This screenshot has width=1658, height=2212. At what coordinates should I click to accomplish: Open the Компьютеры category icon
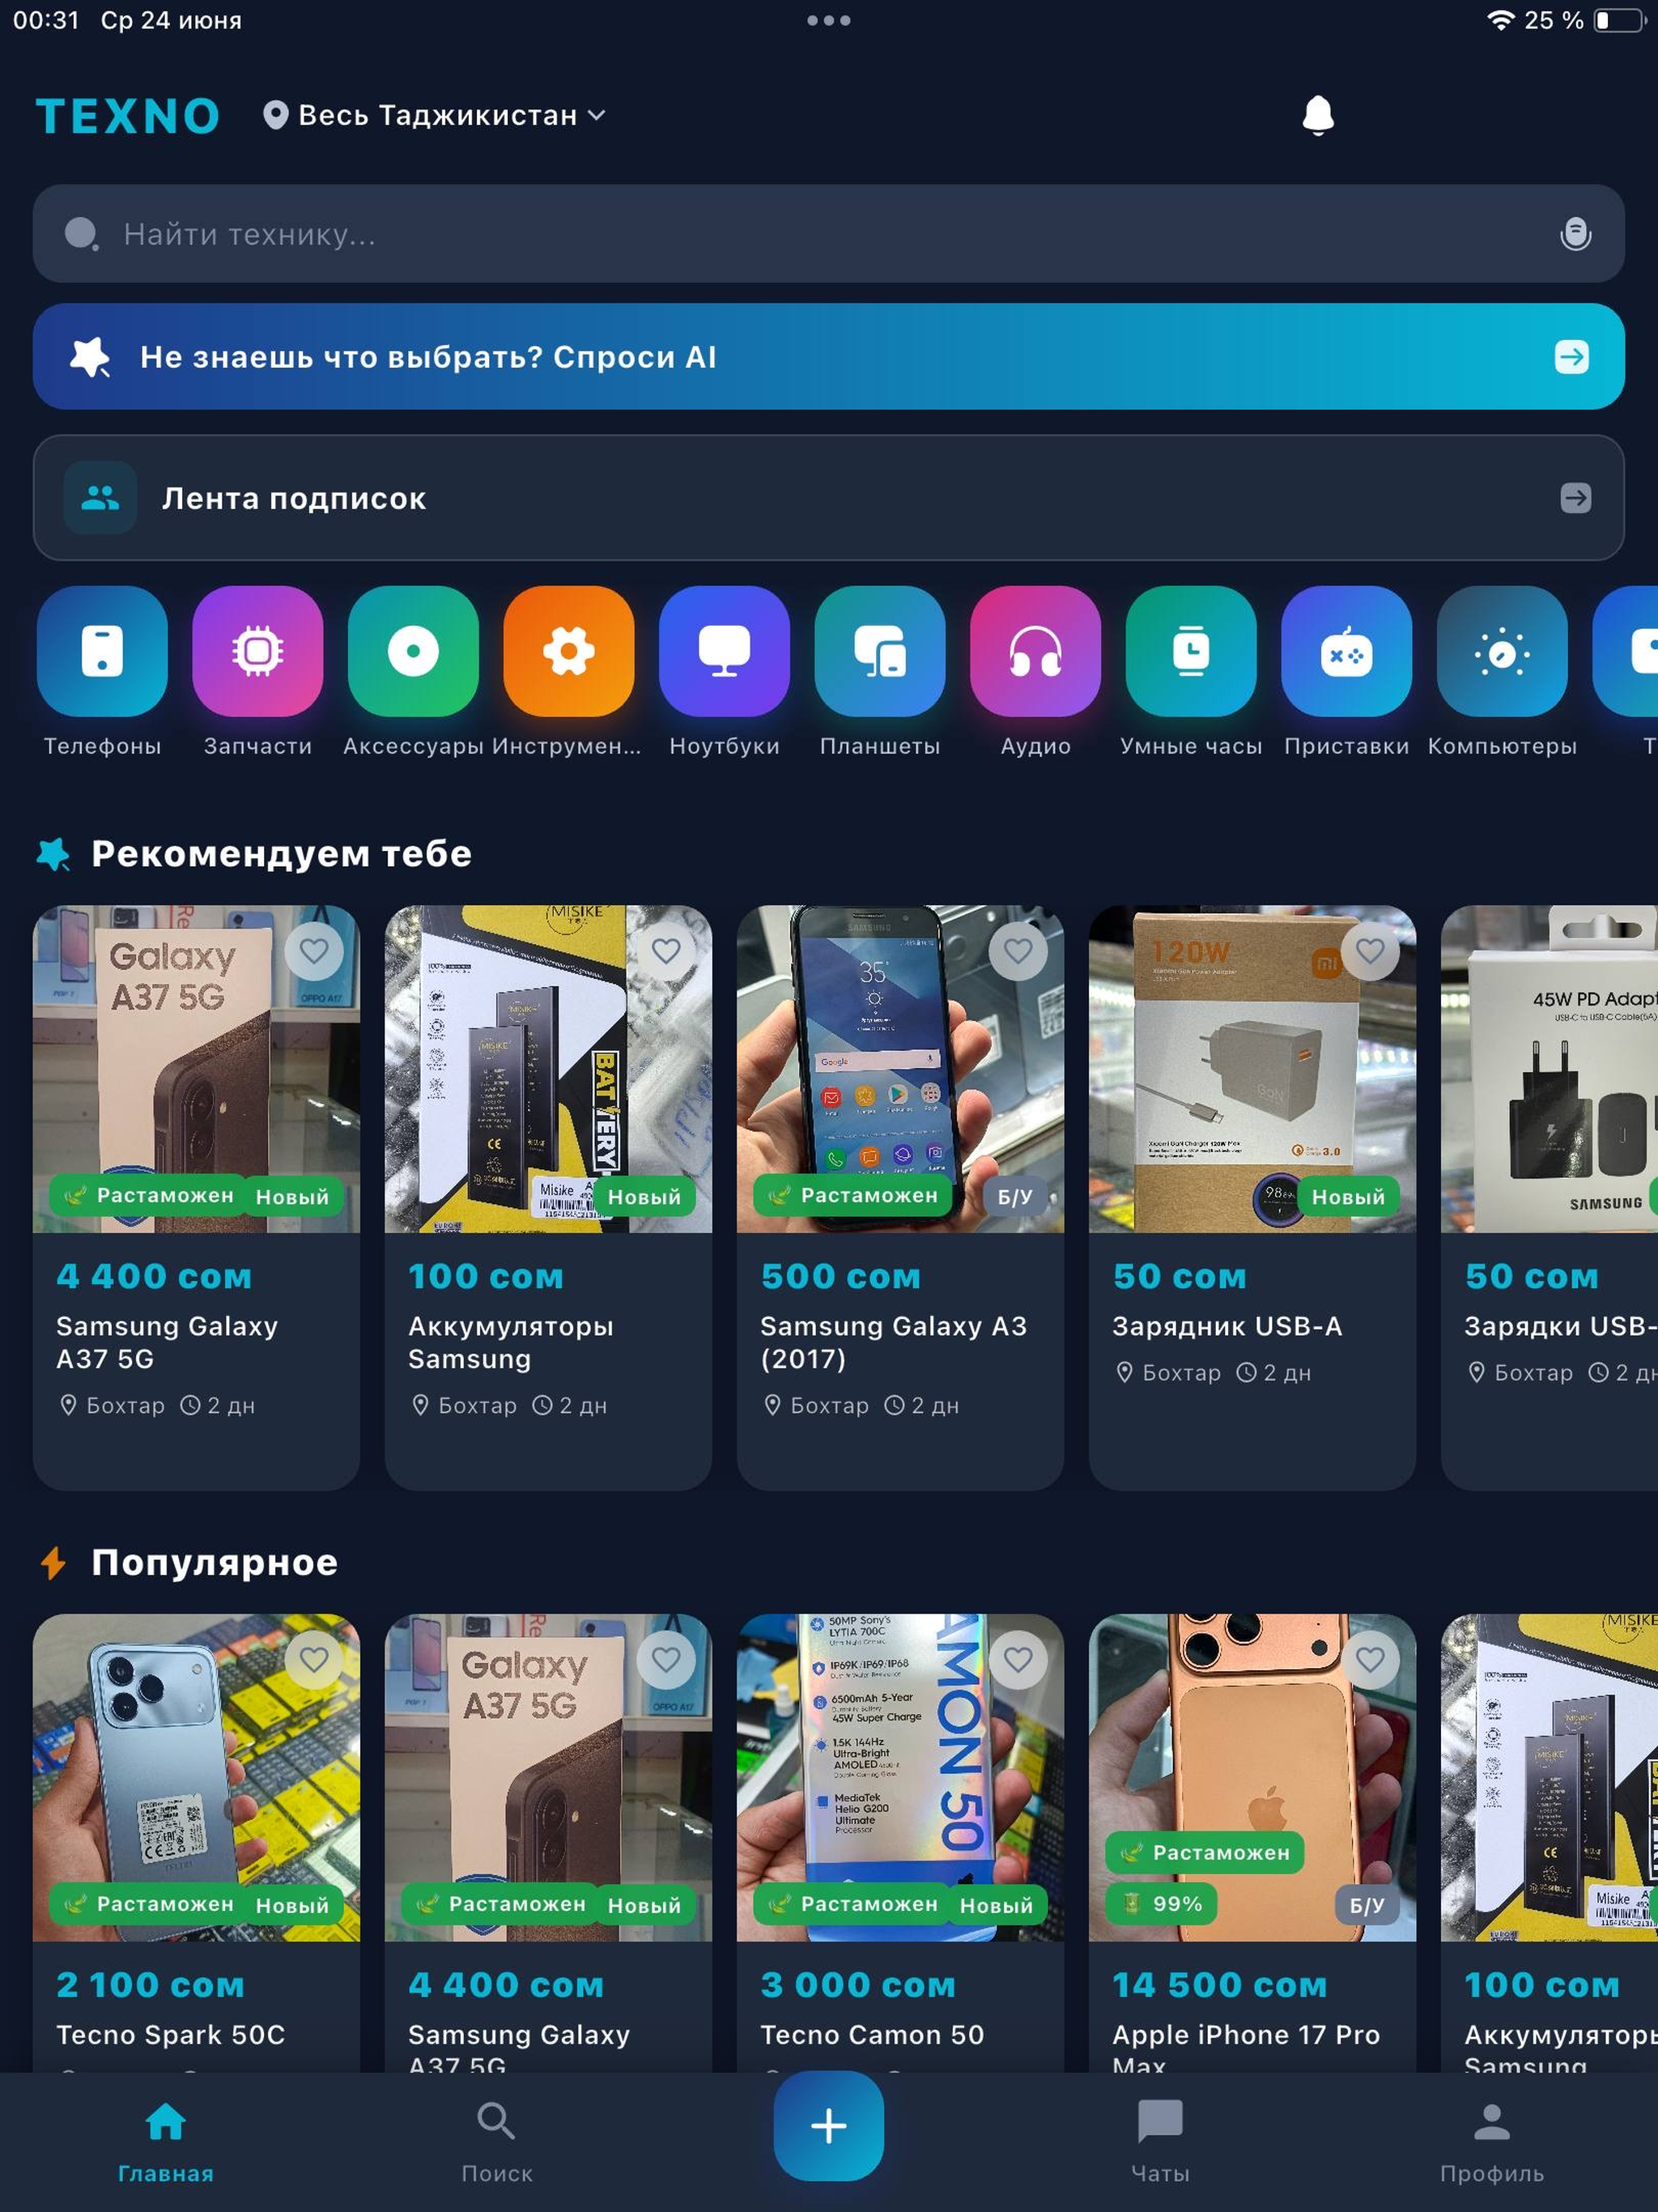[x=1502, y=651]
